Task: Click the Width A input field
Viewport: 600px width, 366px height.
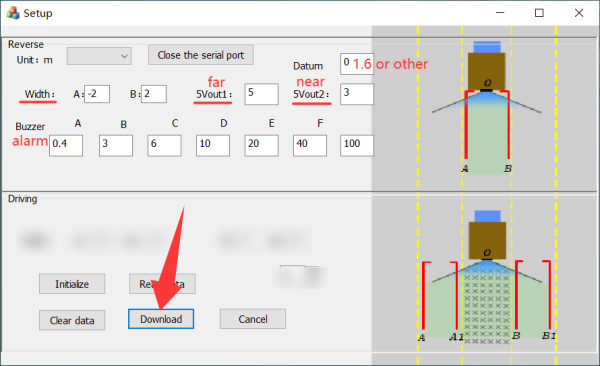Action: (97, 94)
